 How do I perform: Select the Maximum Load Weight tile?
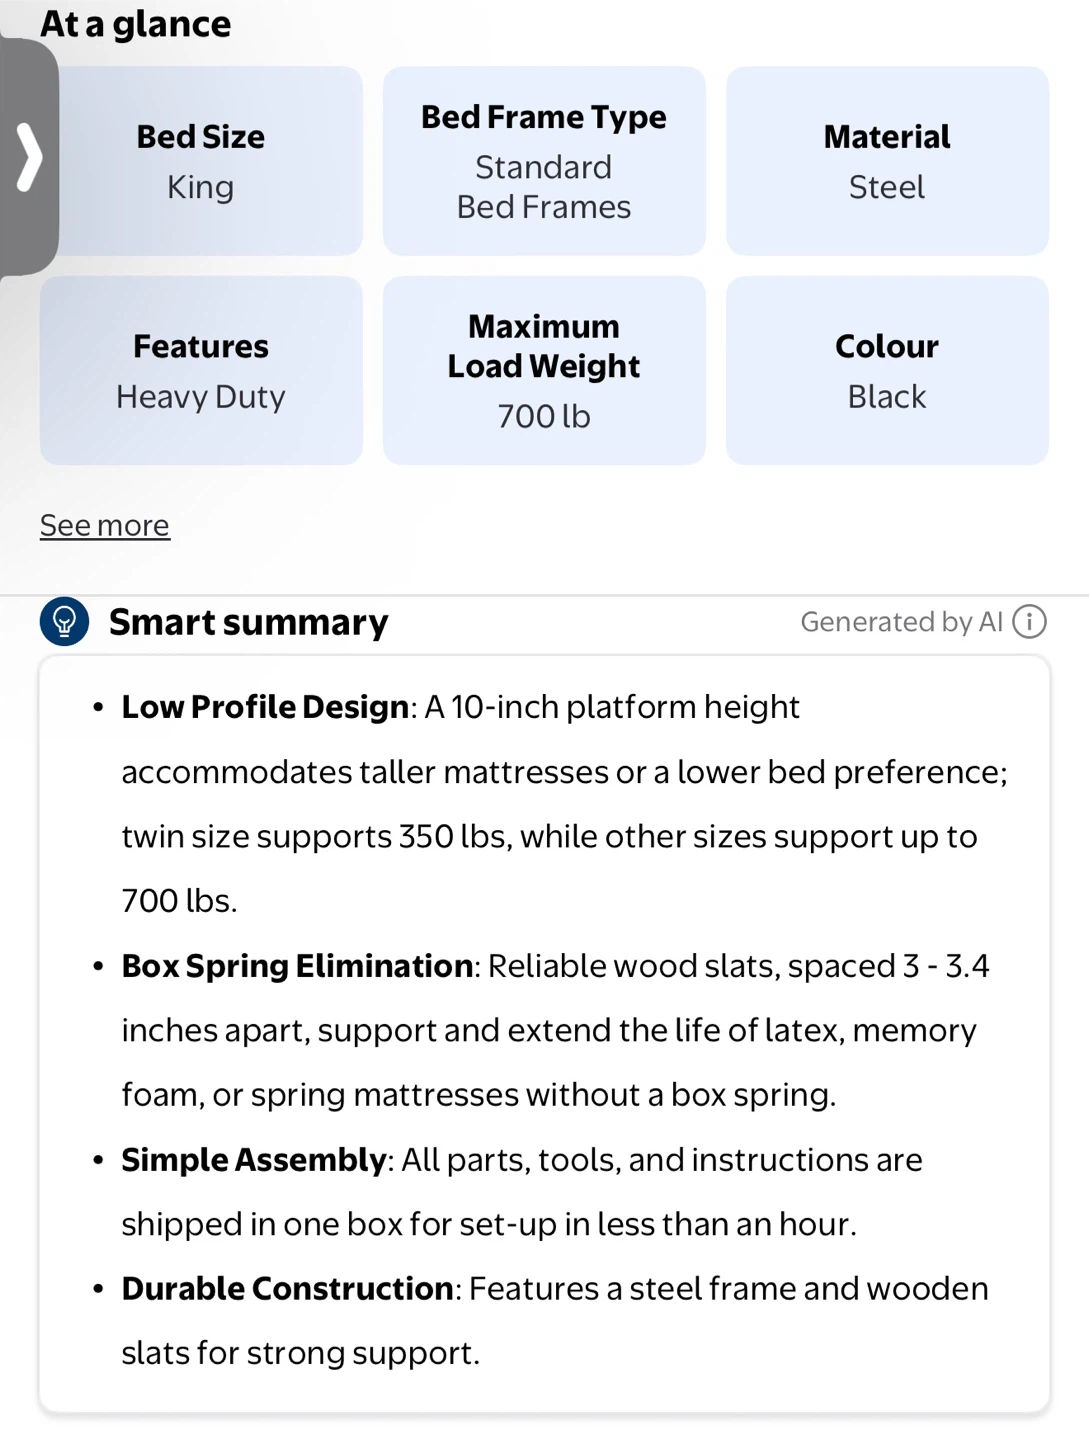(544, 371)
